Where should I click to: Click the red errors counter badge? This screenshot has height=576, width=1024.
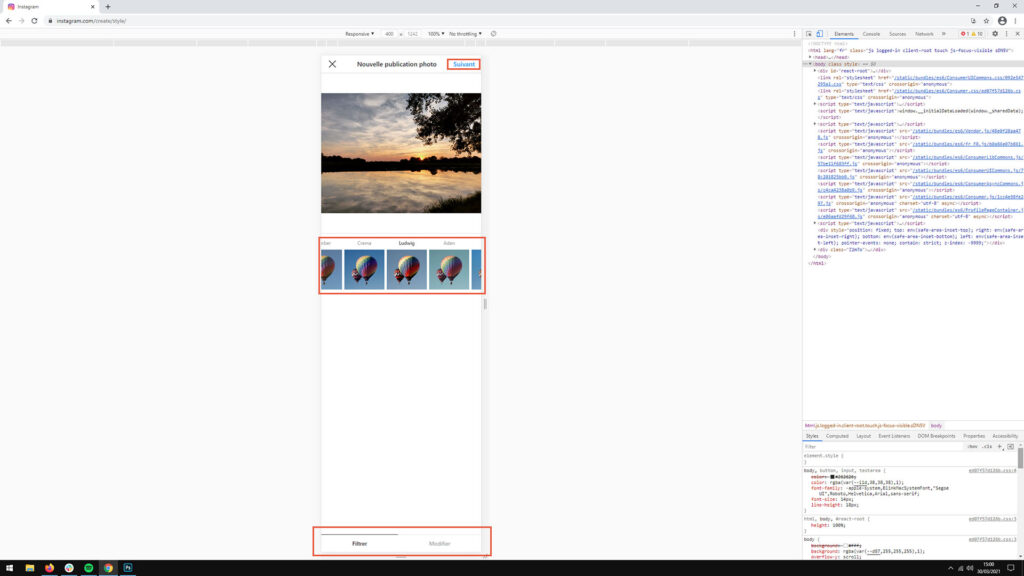[965, 34]
